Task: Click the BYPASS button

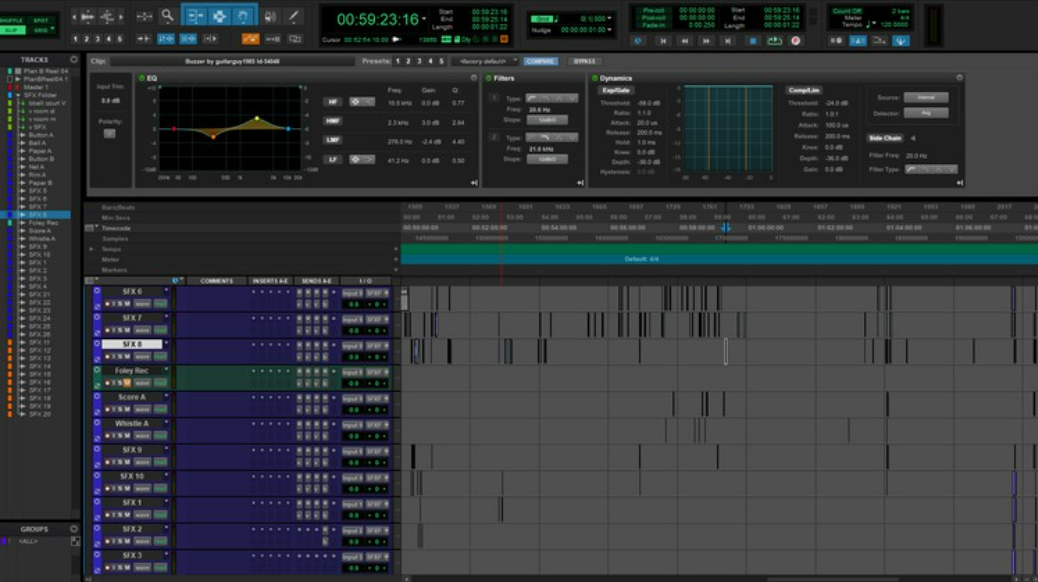Action: pyautogui.click(x=585, y=61)
